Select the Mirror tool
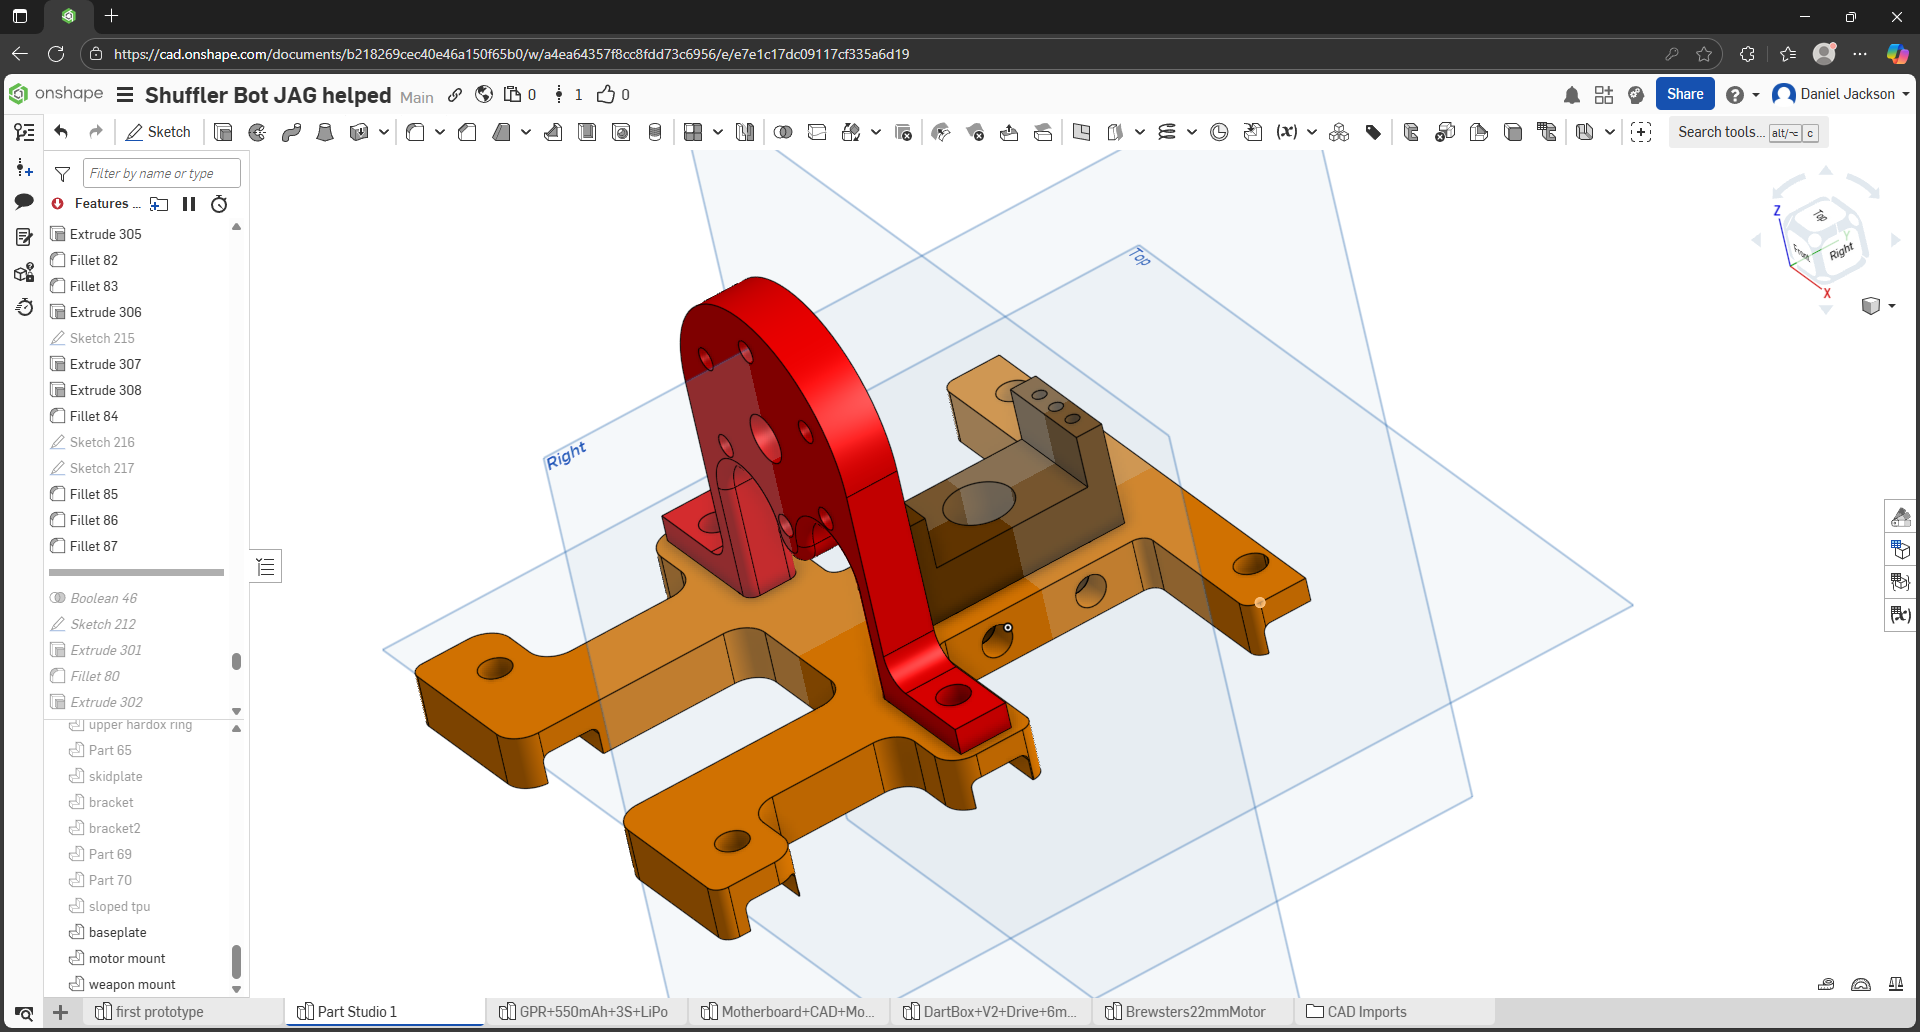The image size is (1920, 1032). pyautogui.click(x=745, y=132)
